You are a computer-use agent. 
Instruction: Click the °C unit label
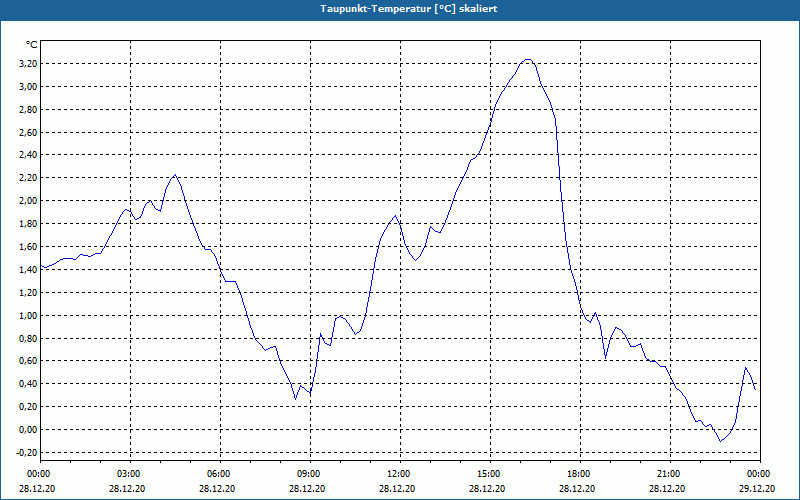pos(31,45)
